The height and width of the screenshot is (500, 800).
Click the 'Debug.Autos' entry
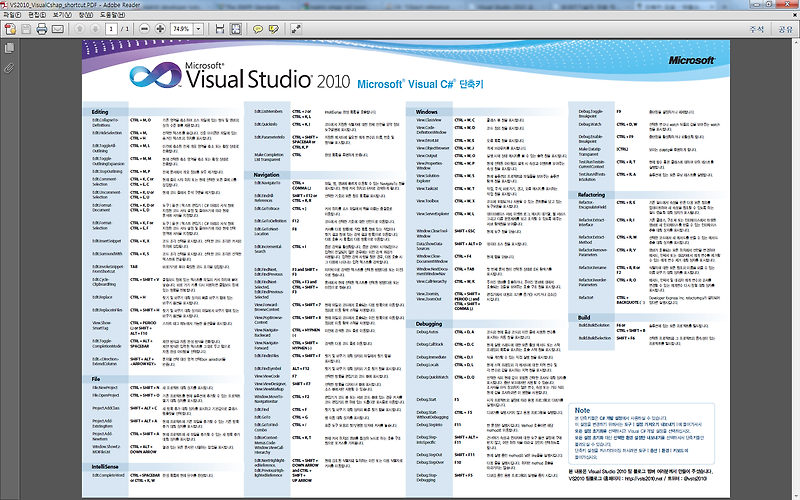click(427, 332)
